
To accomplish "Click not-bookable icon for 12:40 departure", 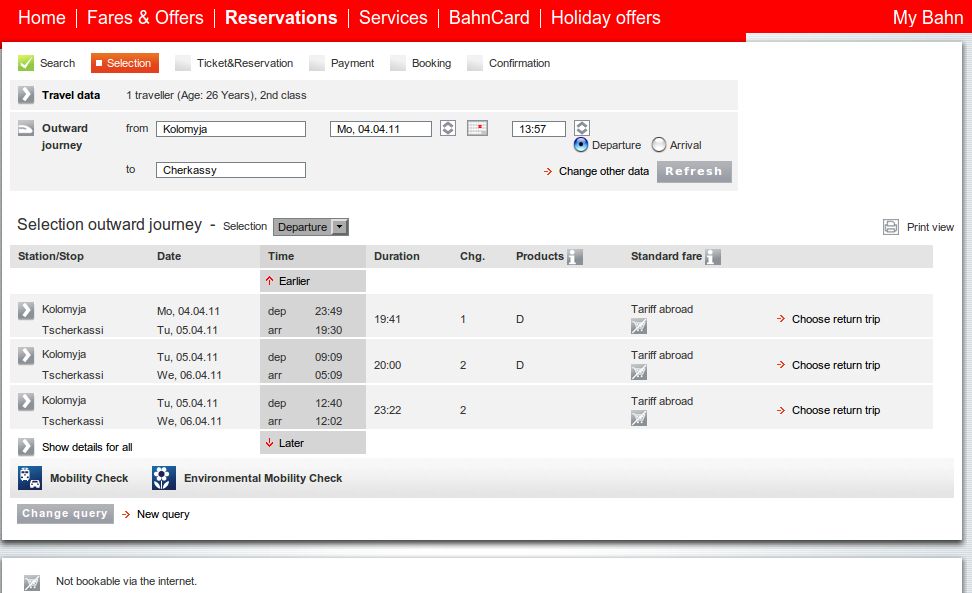I will click(638, 418).
